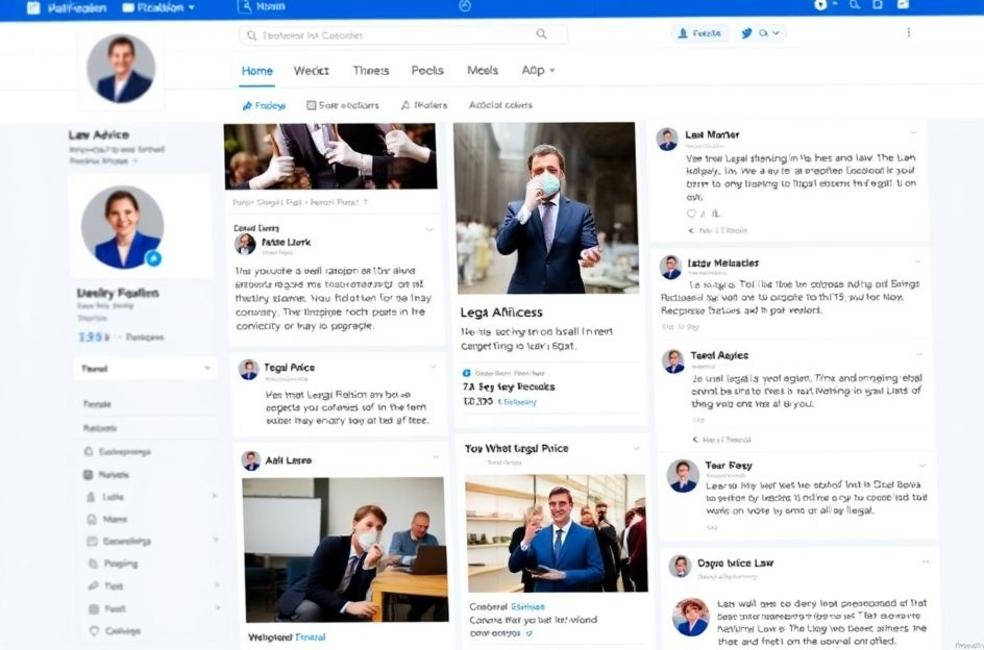Click the verified badge on the sidebar profile photo

coord(154,258)
